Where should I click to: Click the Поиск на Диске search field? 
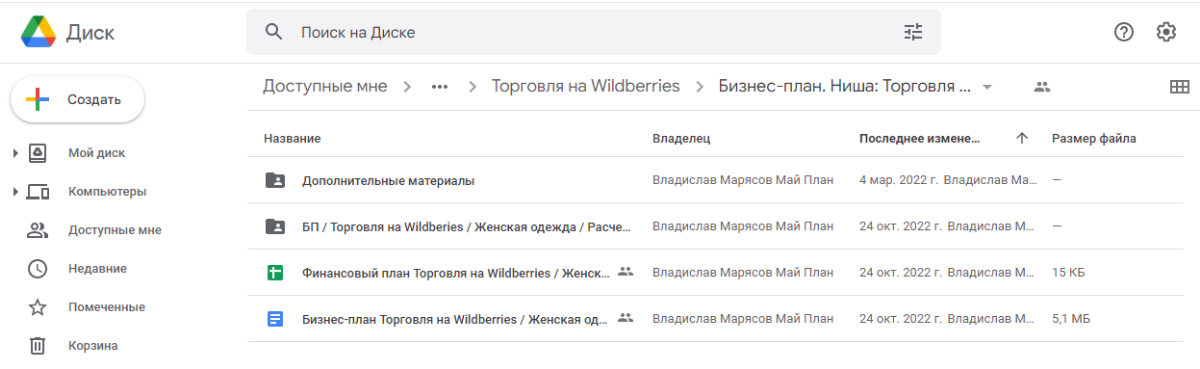coord(593,32)
